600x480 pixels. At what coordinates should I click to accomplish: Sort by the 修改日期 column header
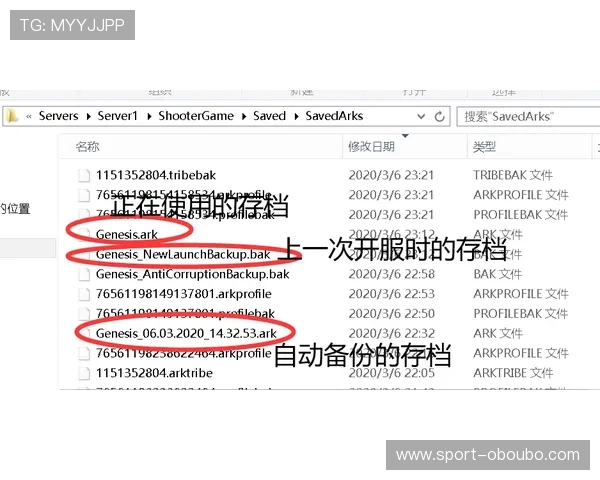(x=371, y=146)
